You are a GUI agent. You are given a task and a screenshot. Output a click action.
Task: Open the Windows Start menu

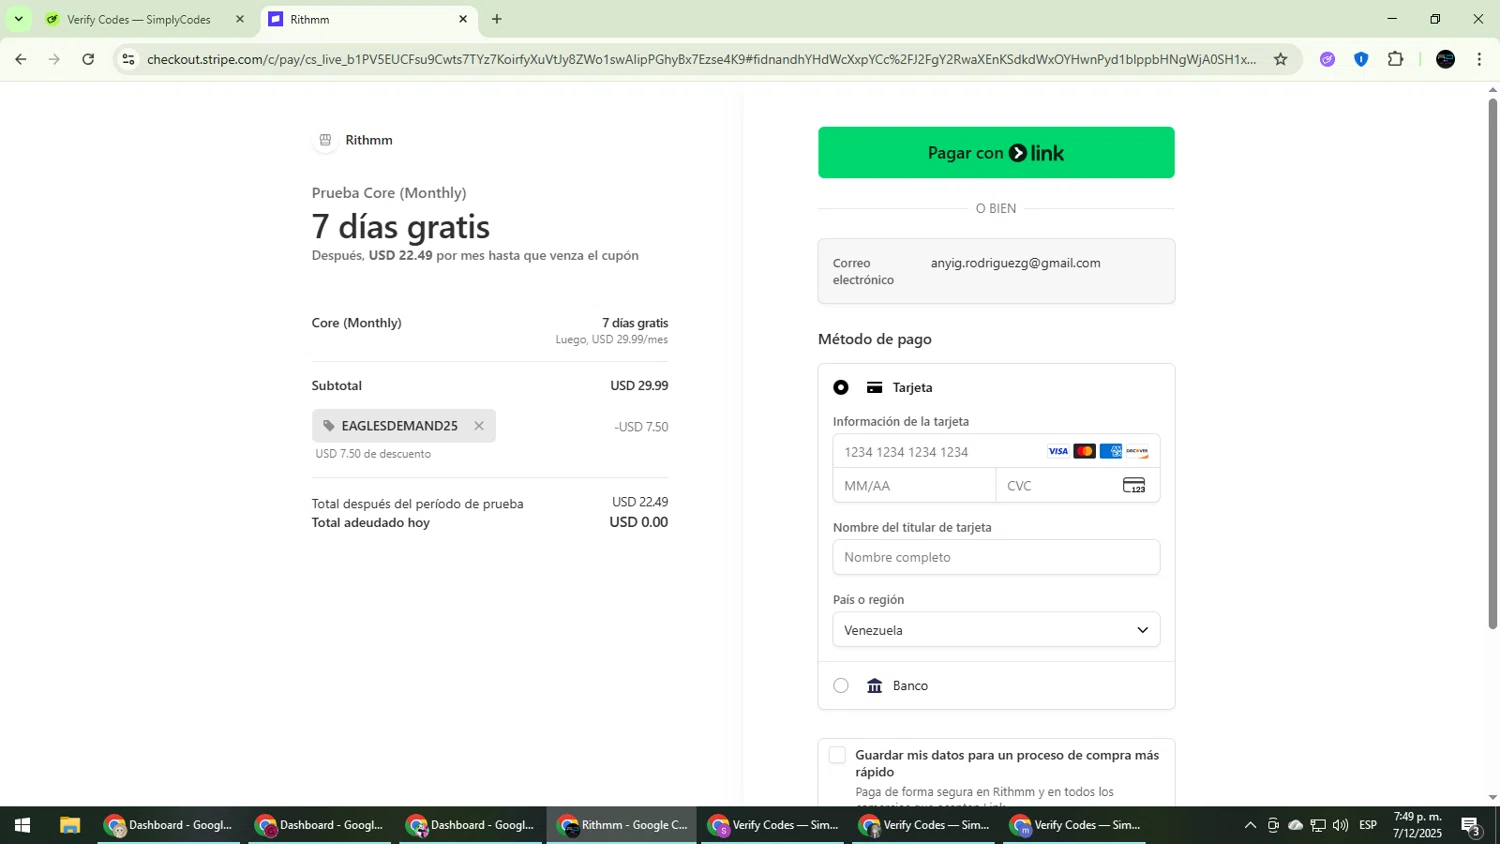click(x=22, y=826)
